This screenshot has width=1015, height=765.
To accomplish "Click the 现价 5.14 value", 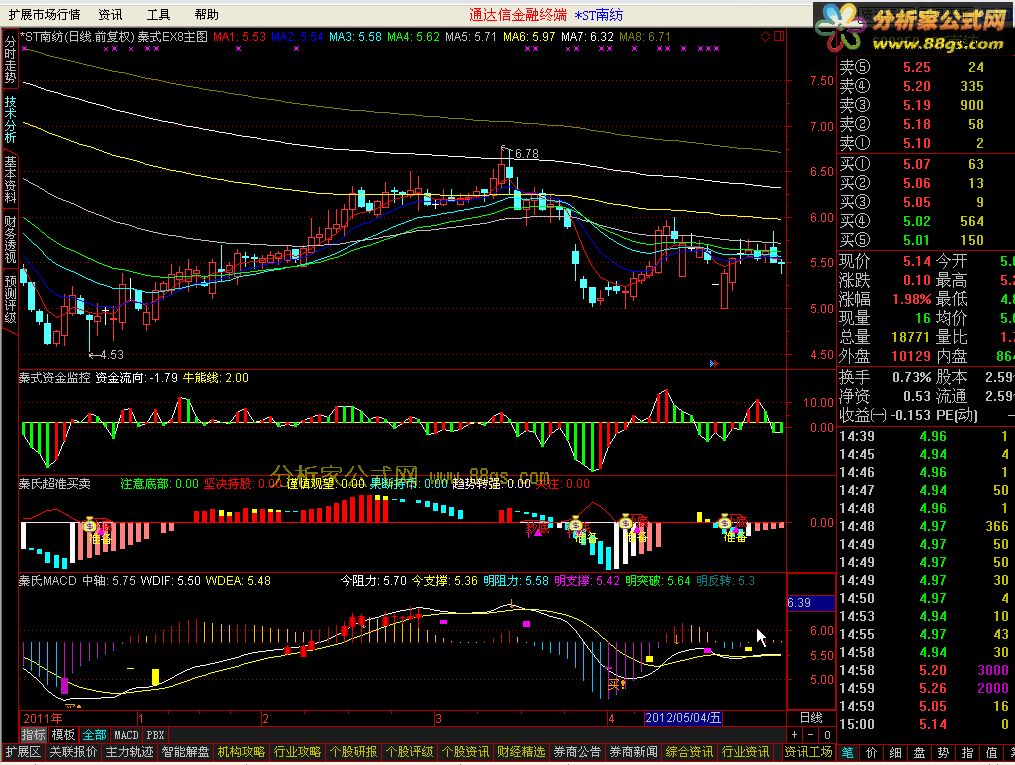I will 917,261.
